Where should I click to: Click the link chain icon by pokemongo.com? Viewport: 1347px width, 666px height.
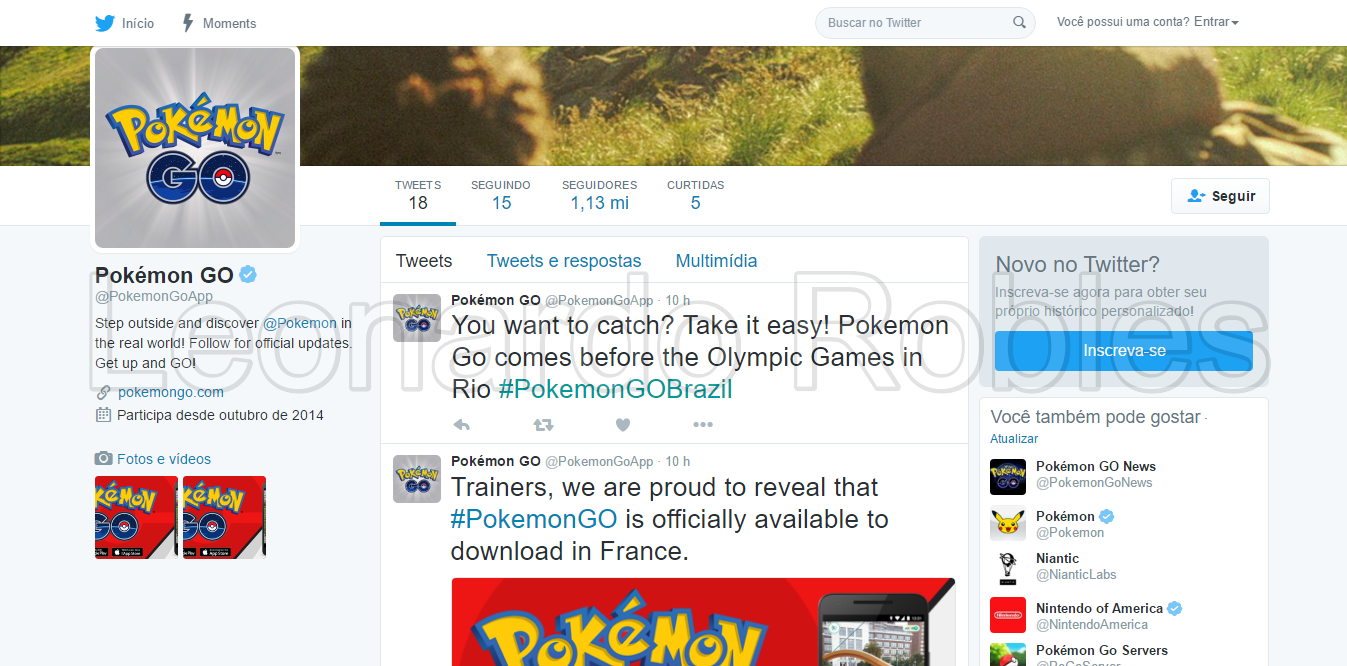(103, 392)
